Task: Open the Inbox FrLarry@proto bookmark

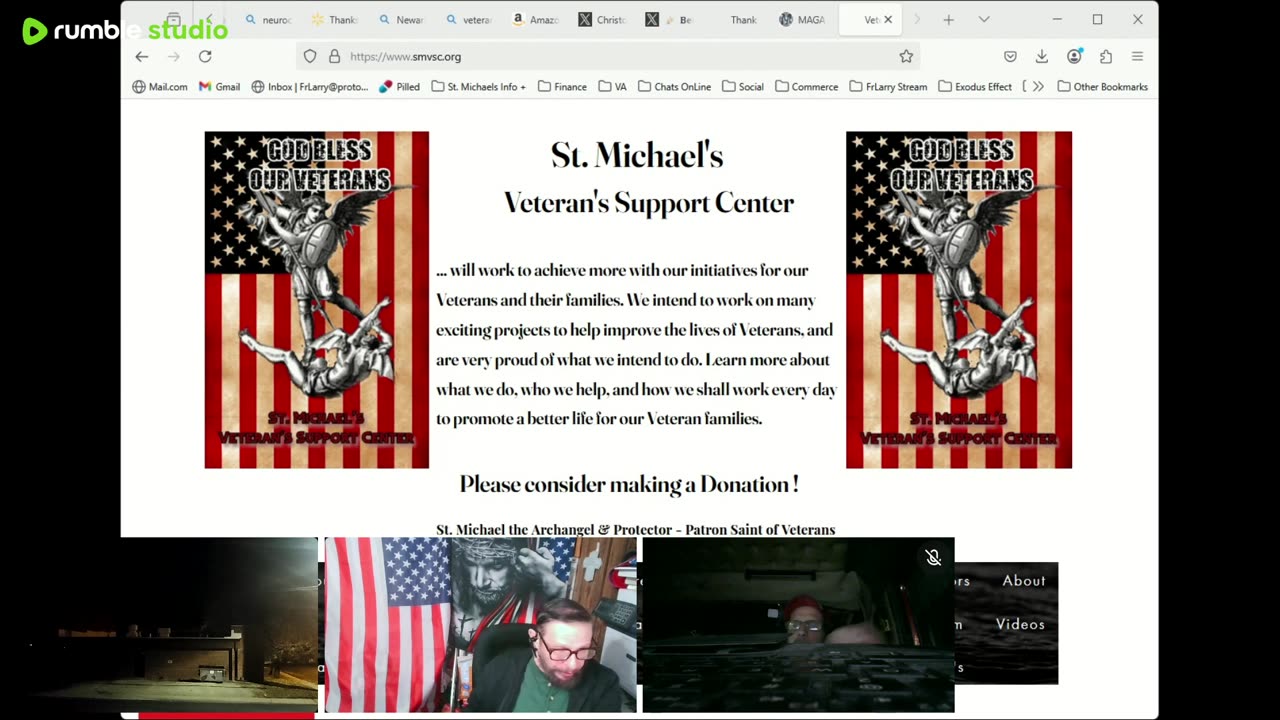Action: coord(310,87)
